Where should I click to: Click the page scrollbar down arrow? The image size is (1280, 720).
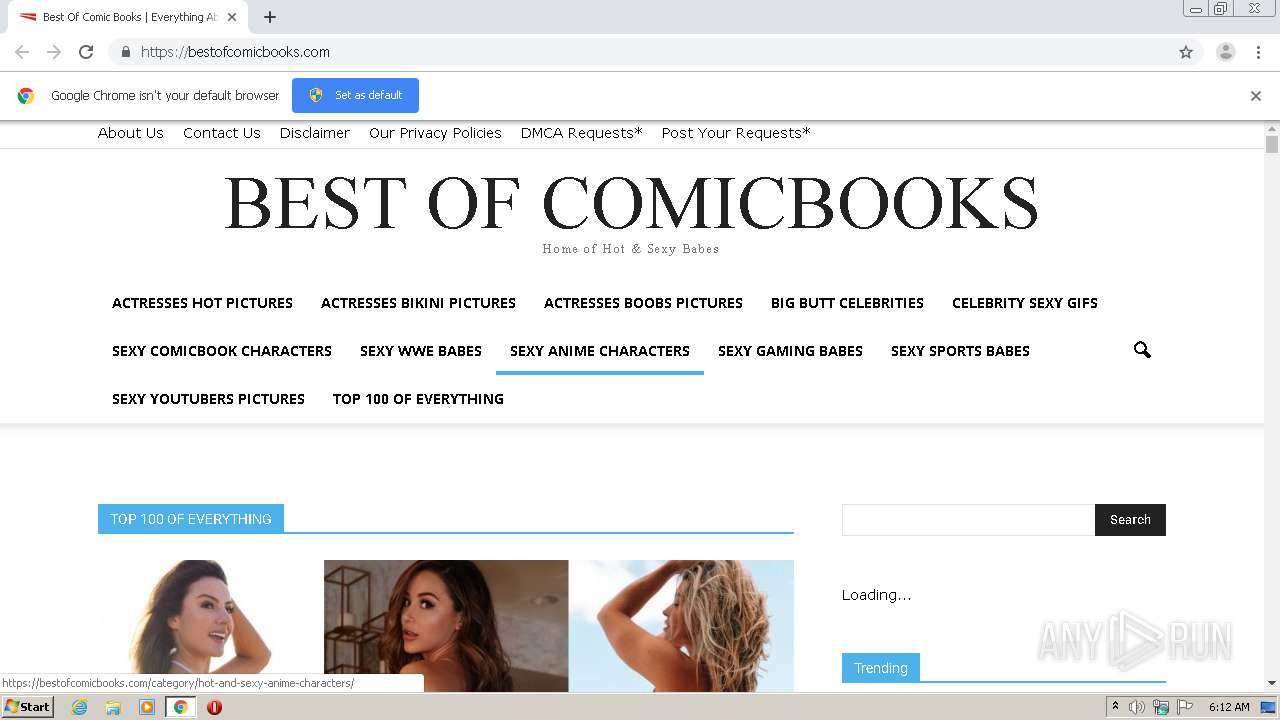click(1272, 684)
